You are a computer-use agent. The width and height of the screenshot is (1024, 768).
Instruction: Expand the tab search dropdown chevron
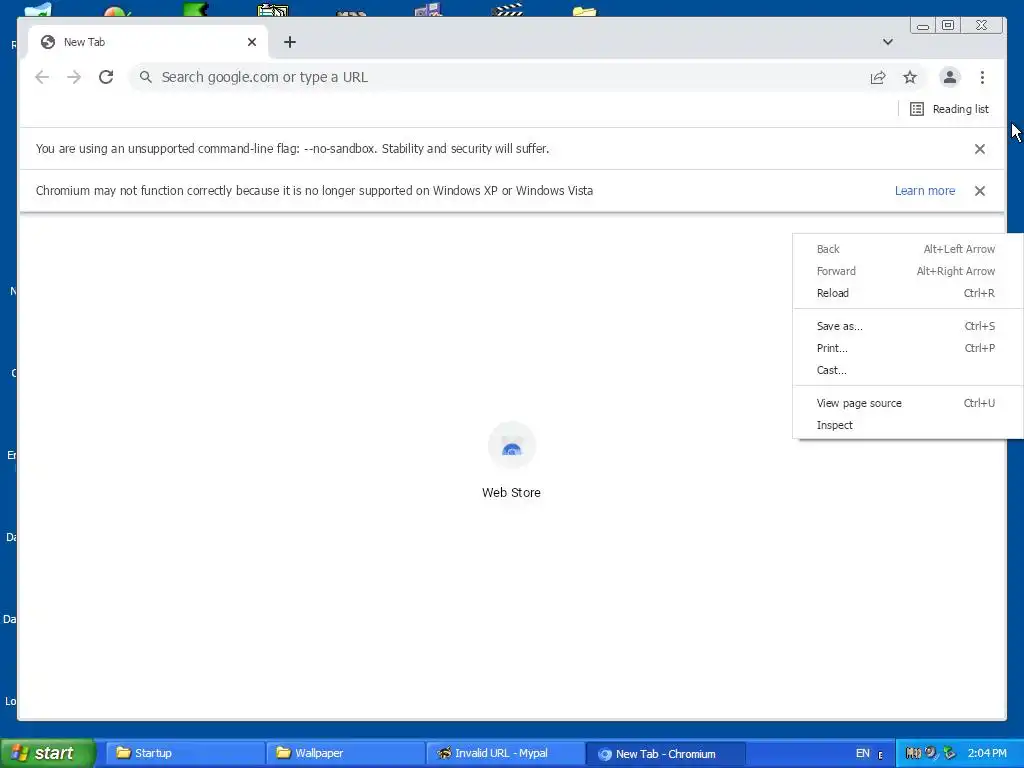(888, 42)
